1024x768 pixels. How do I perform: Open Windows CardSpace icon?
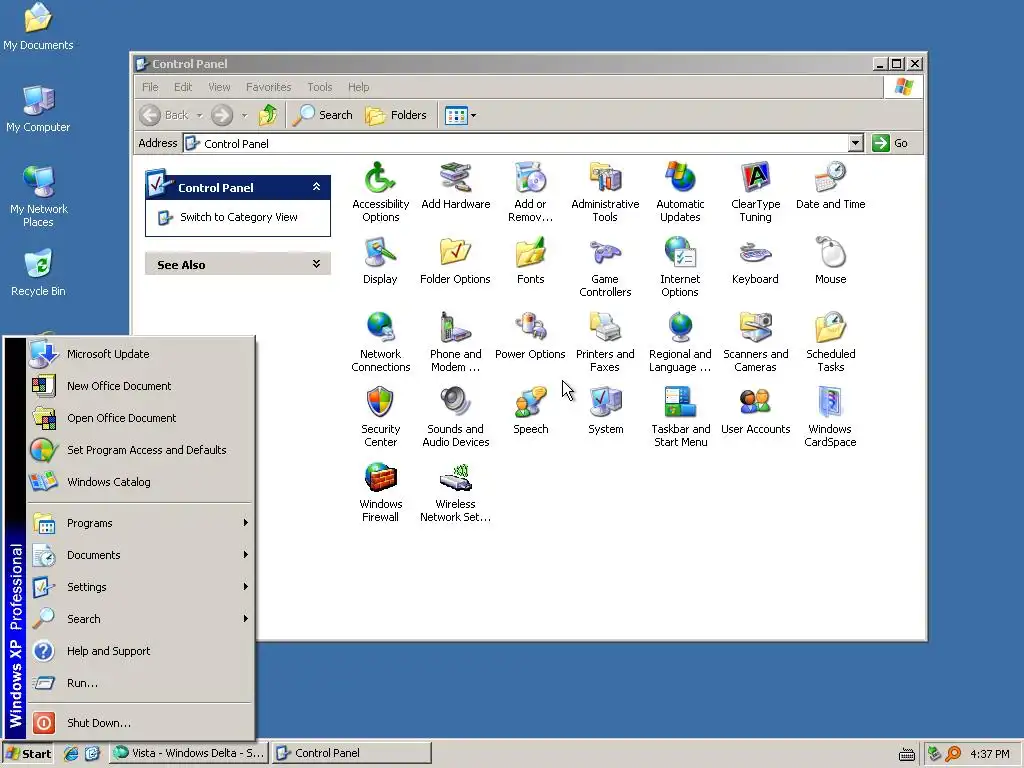[x=830, y=417]
